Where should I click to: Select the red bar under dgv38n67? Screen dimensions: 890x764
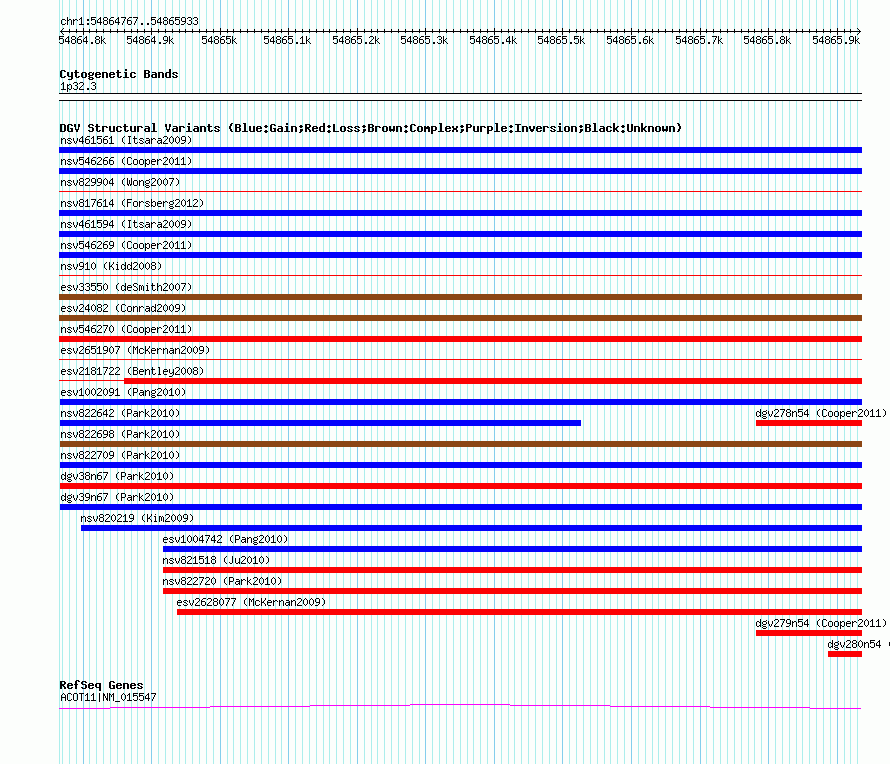460,486
